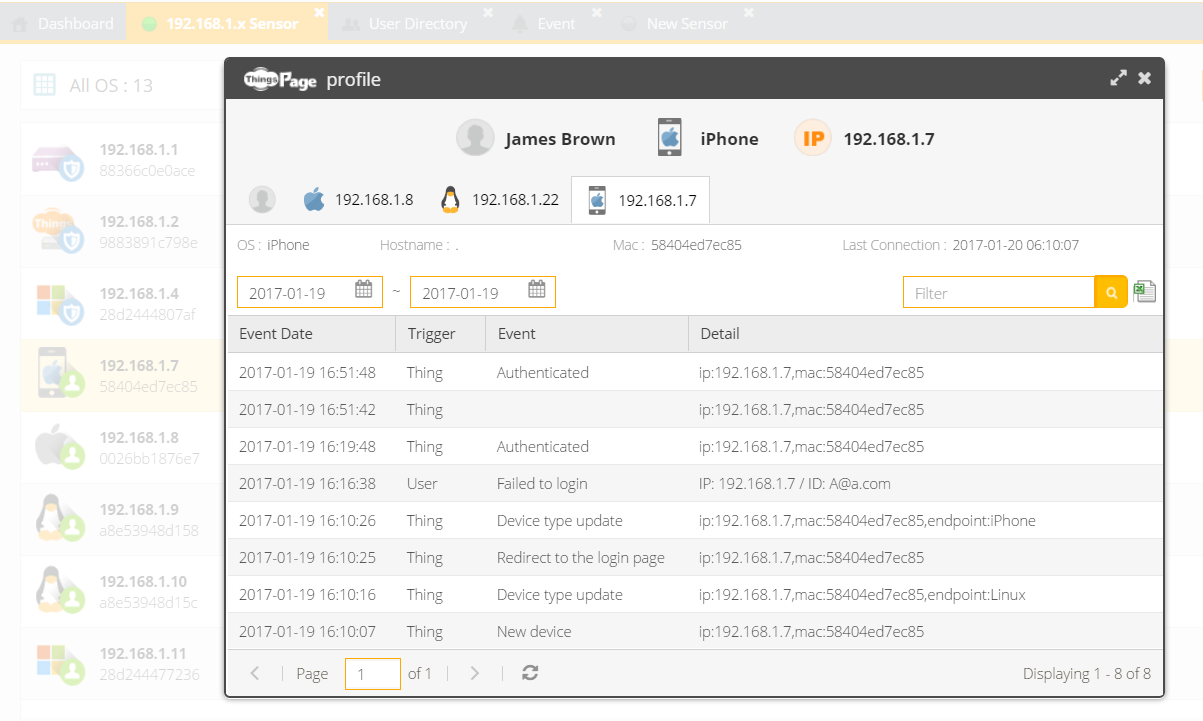
Task: Select the 2017-01-19 16:51:42 event row
Action: (x=695, y=409)
